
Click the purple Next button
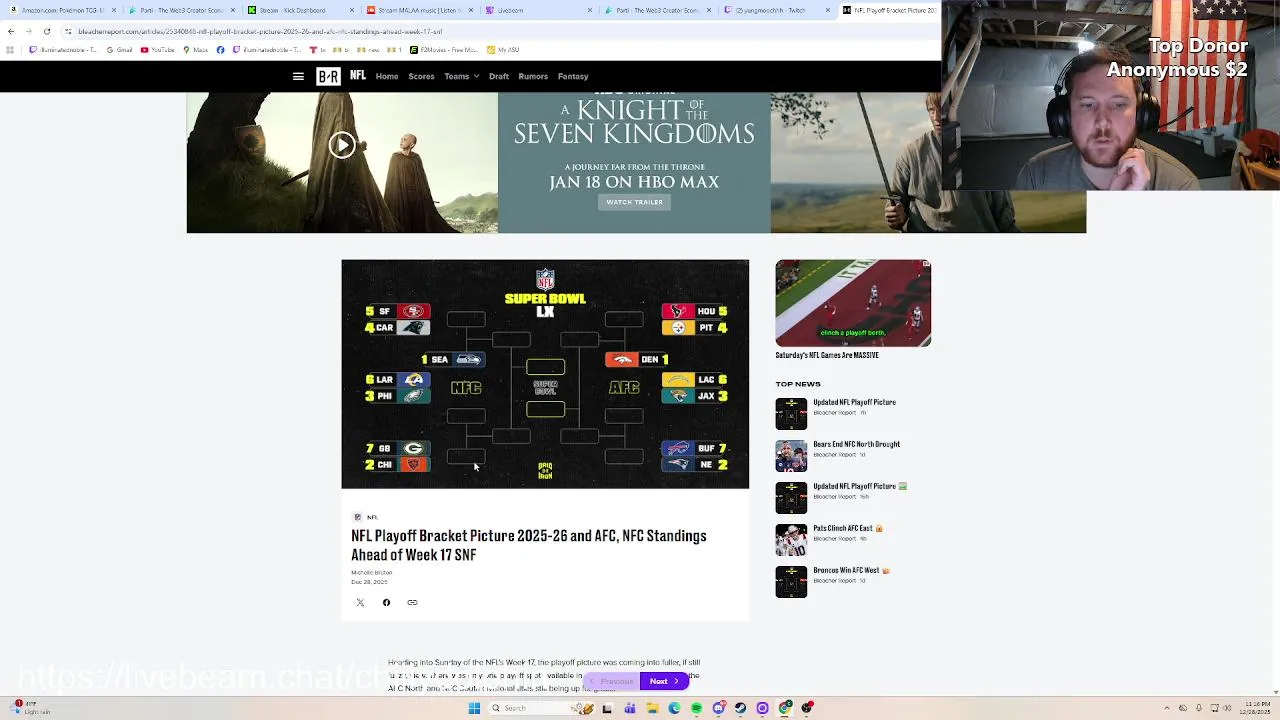pyautogui.click(x=664, y=681)
